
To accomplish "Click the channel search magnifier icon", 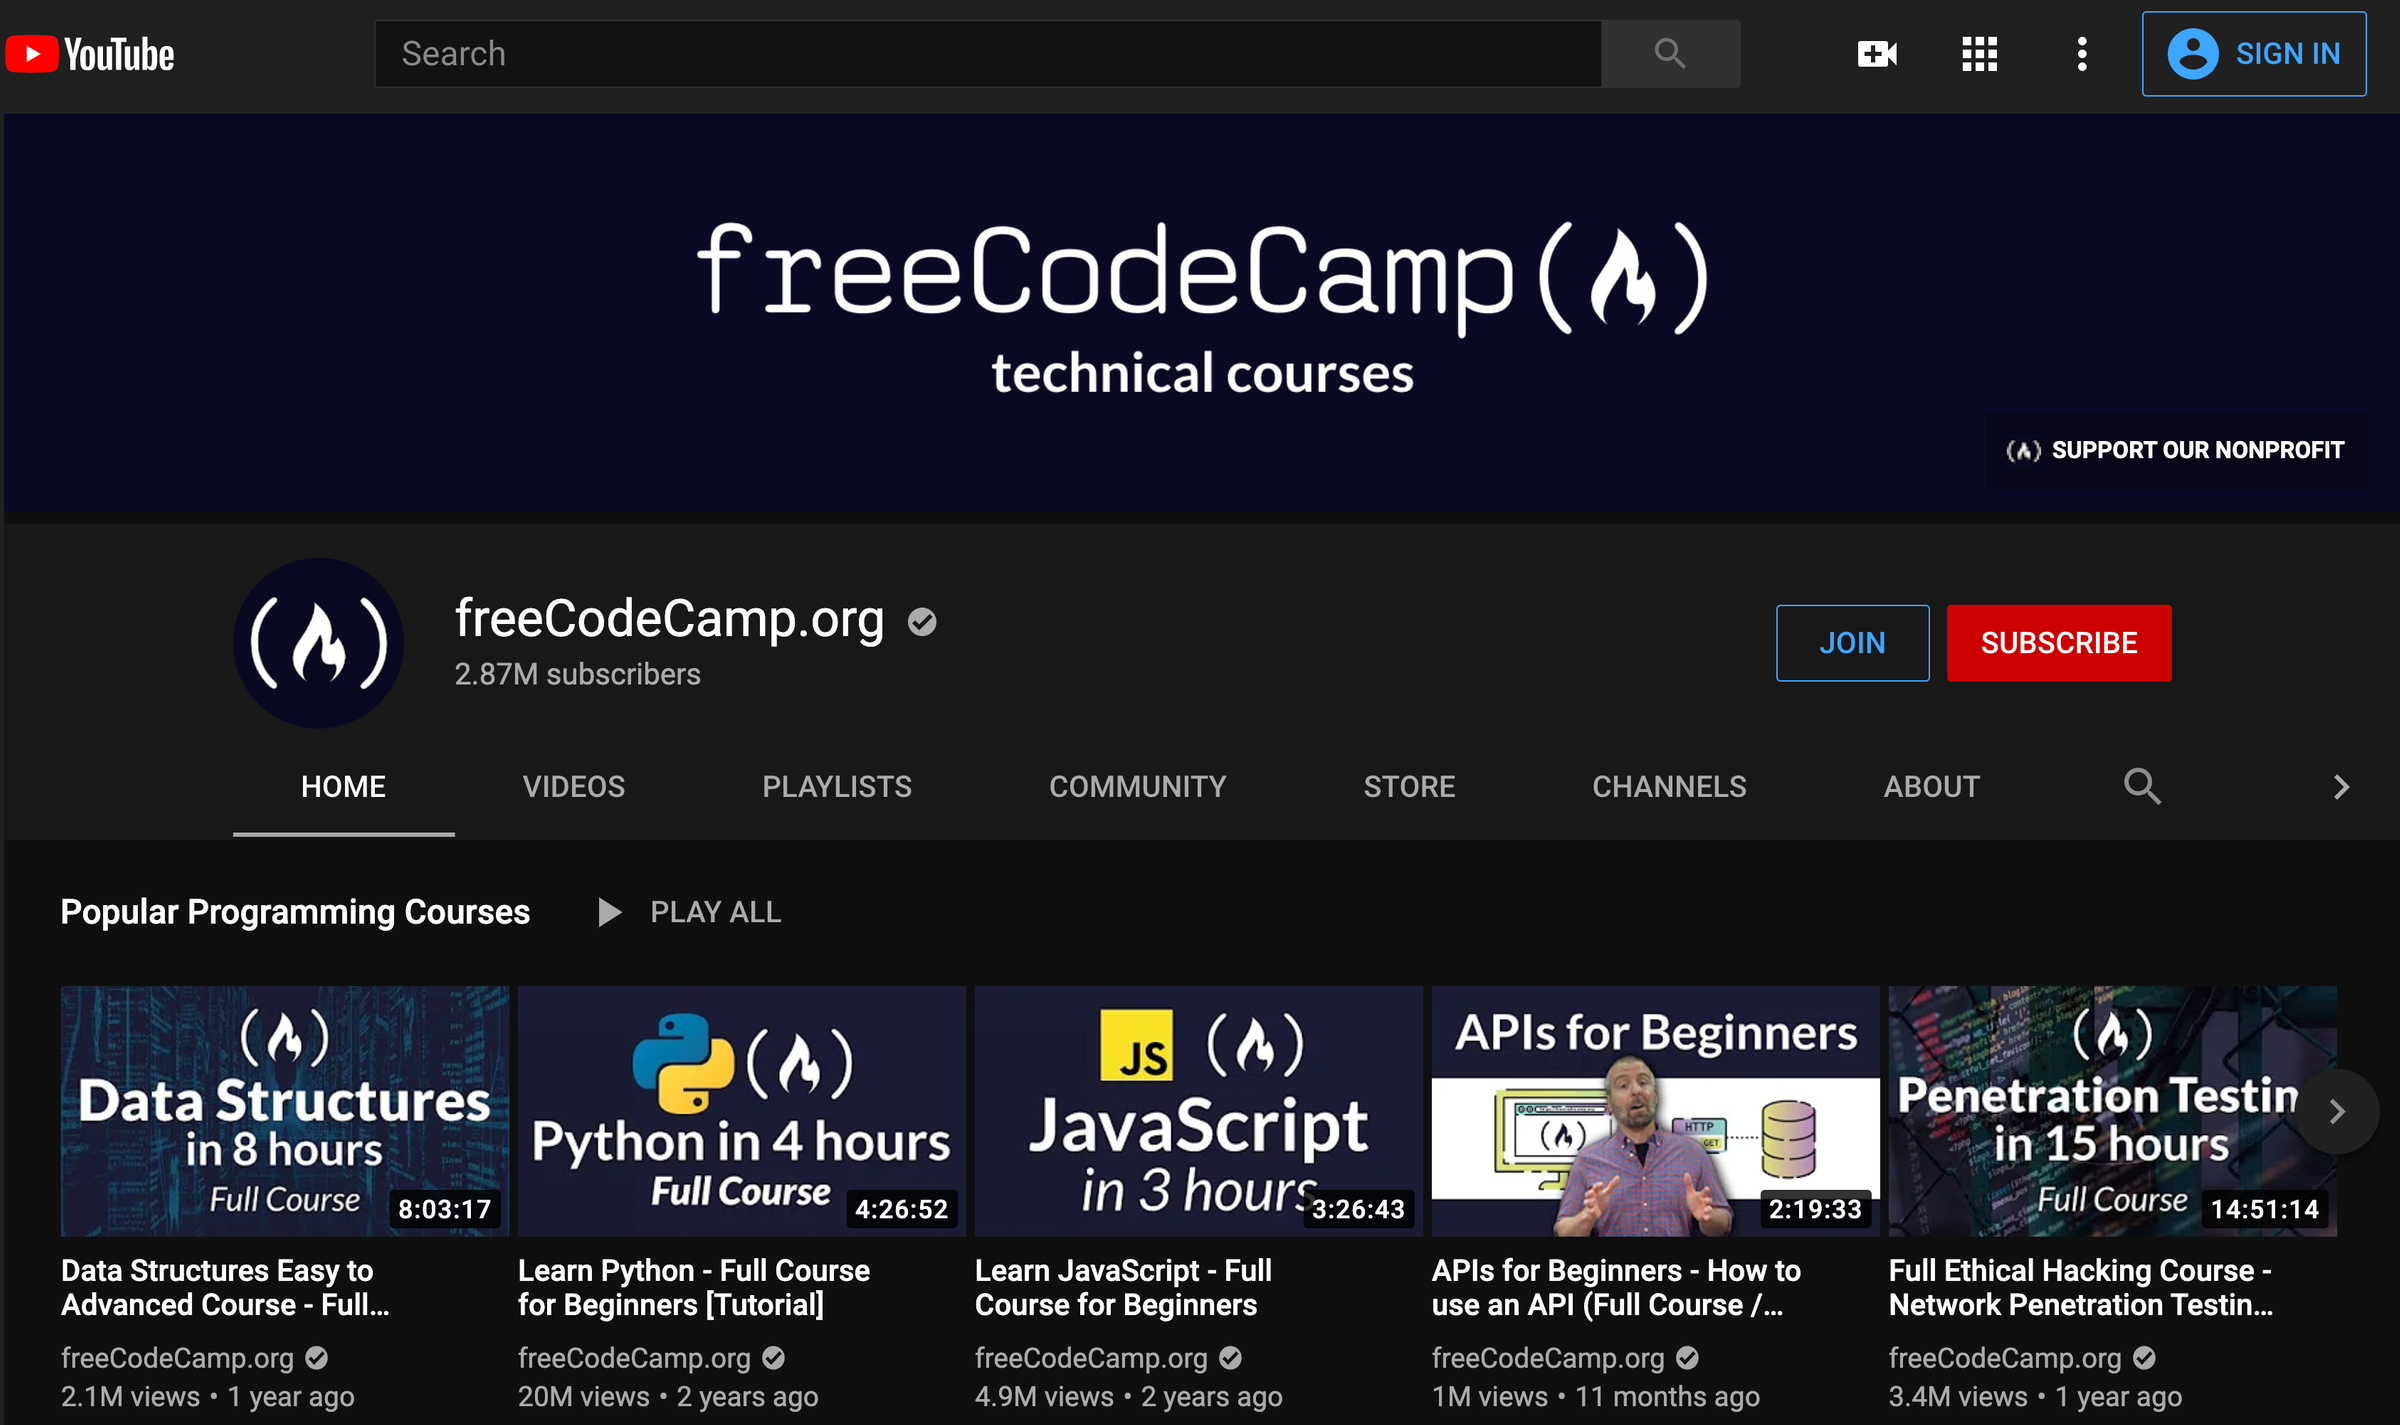I will pos(2141,787).
